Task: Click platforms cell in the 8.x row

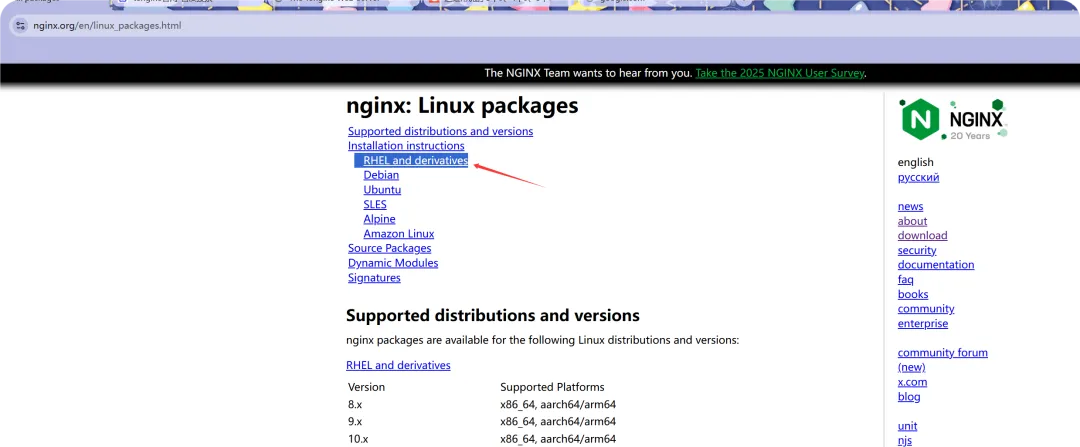Action: (558, 404)
